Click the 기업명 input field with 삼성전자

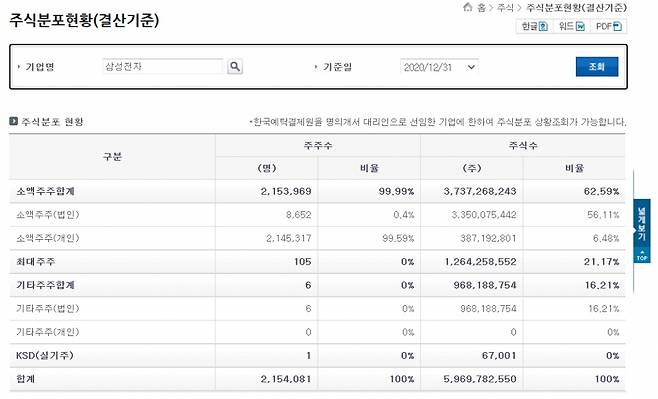coord(163,66)
